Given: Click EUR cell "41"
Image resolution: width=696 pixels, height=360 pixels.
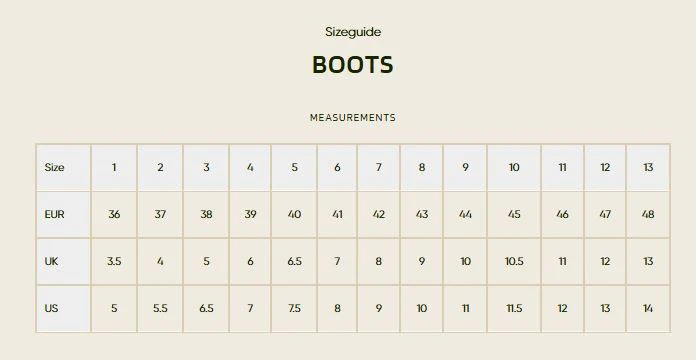Looking at the screenshot, I should tap(337, 214).
